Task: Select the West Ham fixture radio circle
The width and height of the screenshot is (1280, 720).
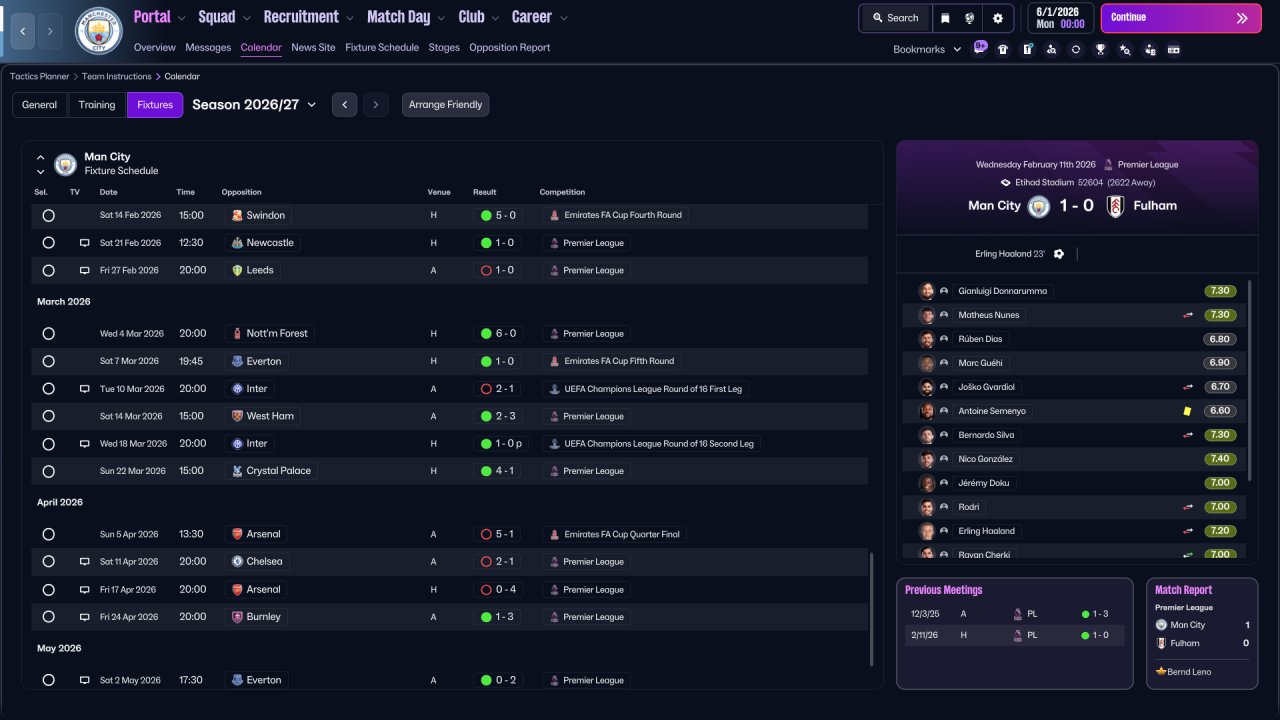Action: click(48, 416)
